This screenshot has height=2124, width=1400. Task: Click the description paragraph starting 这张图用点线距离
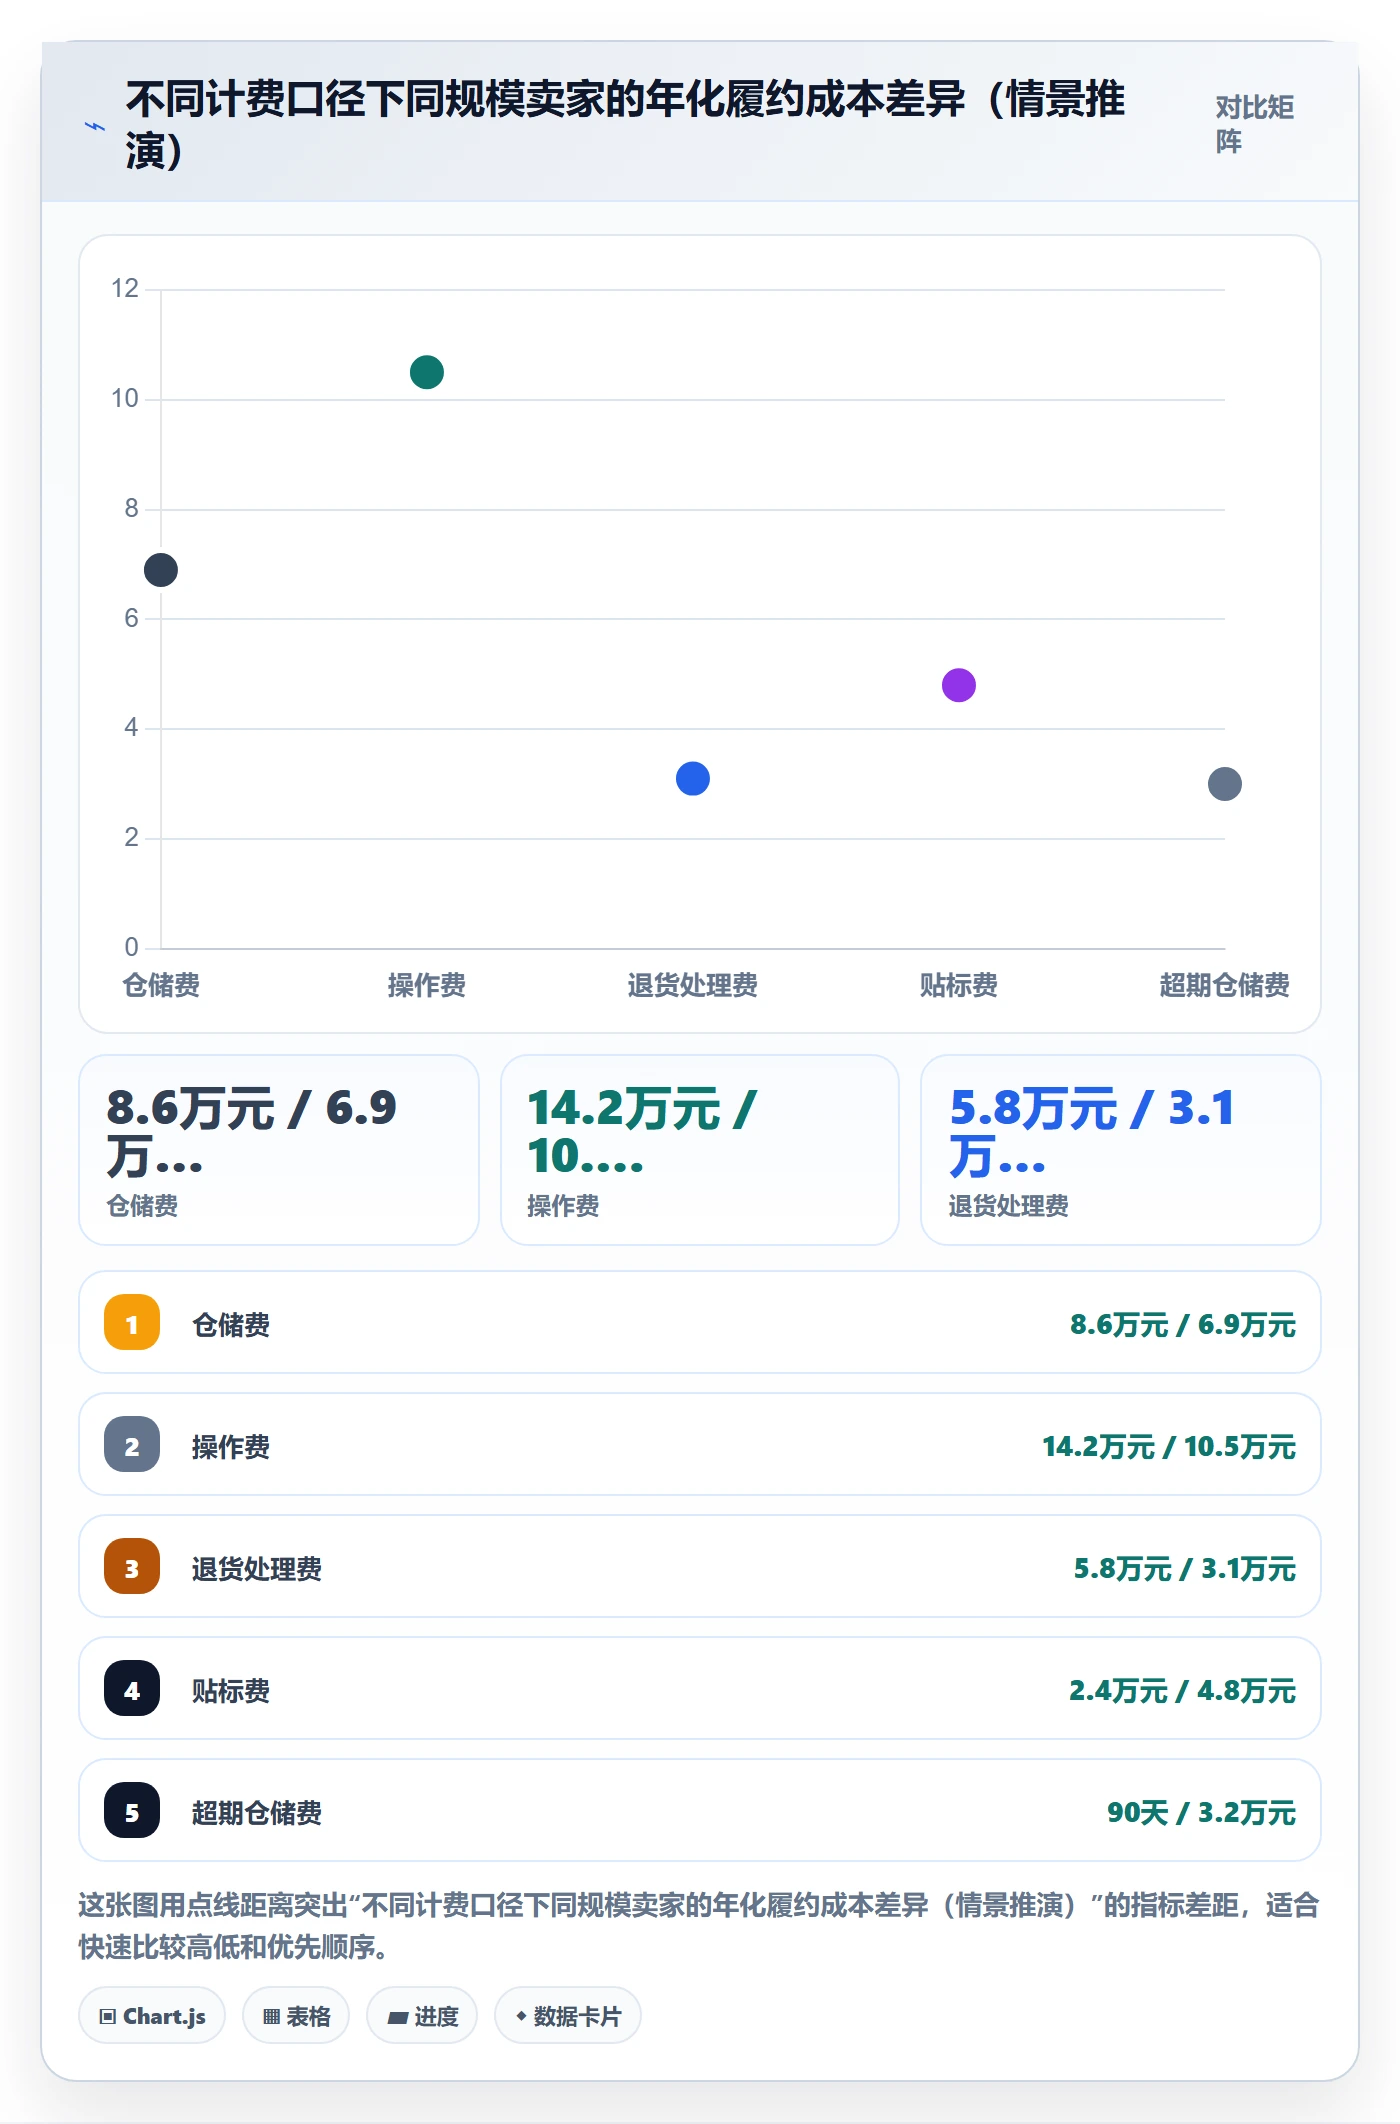699,1926
